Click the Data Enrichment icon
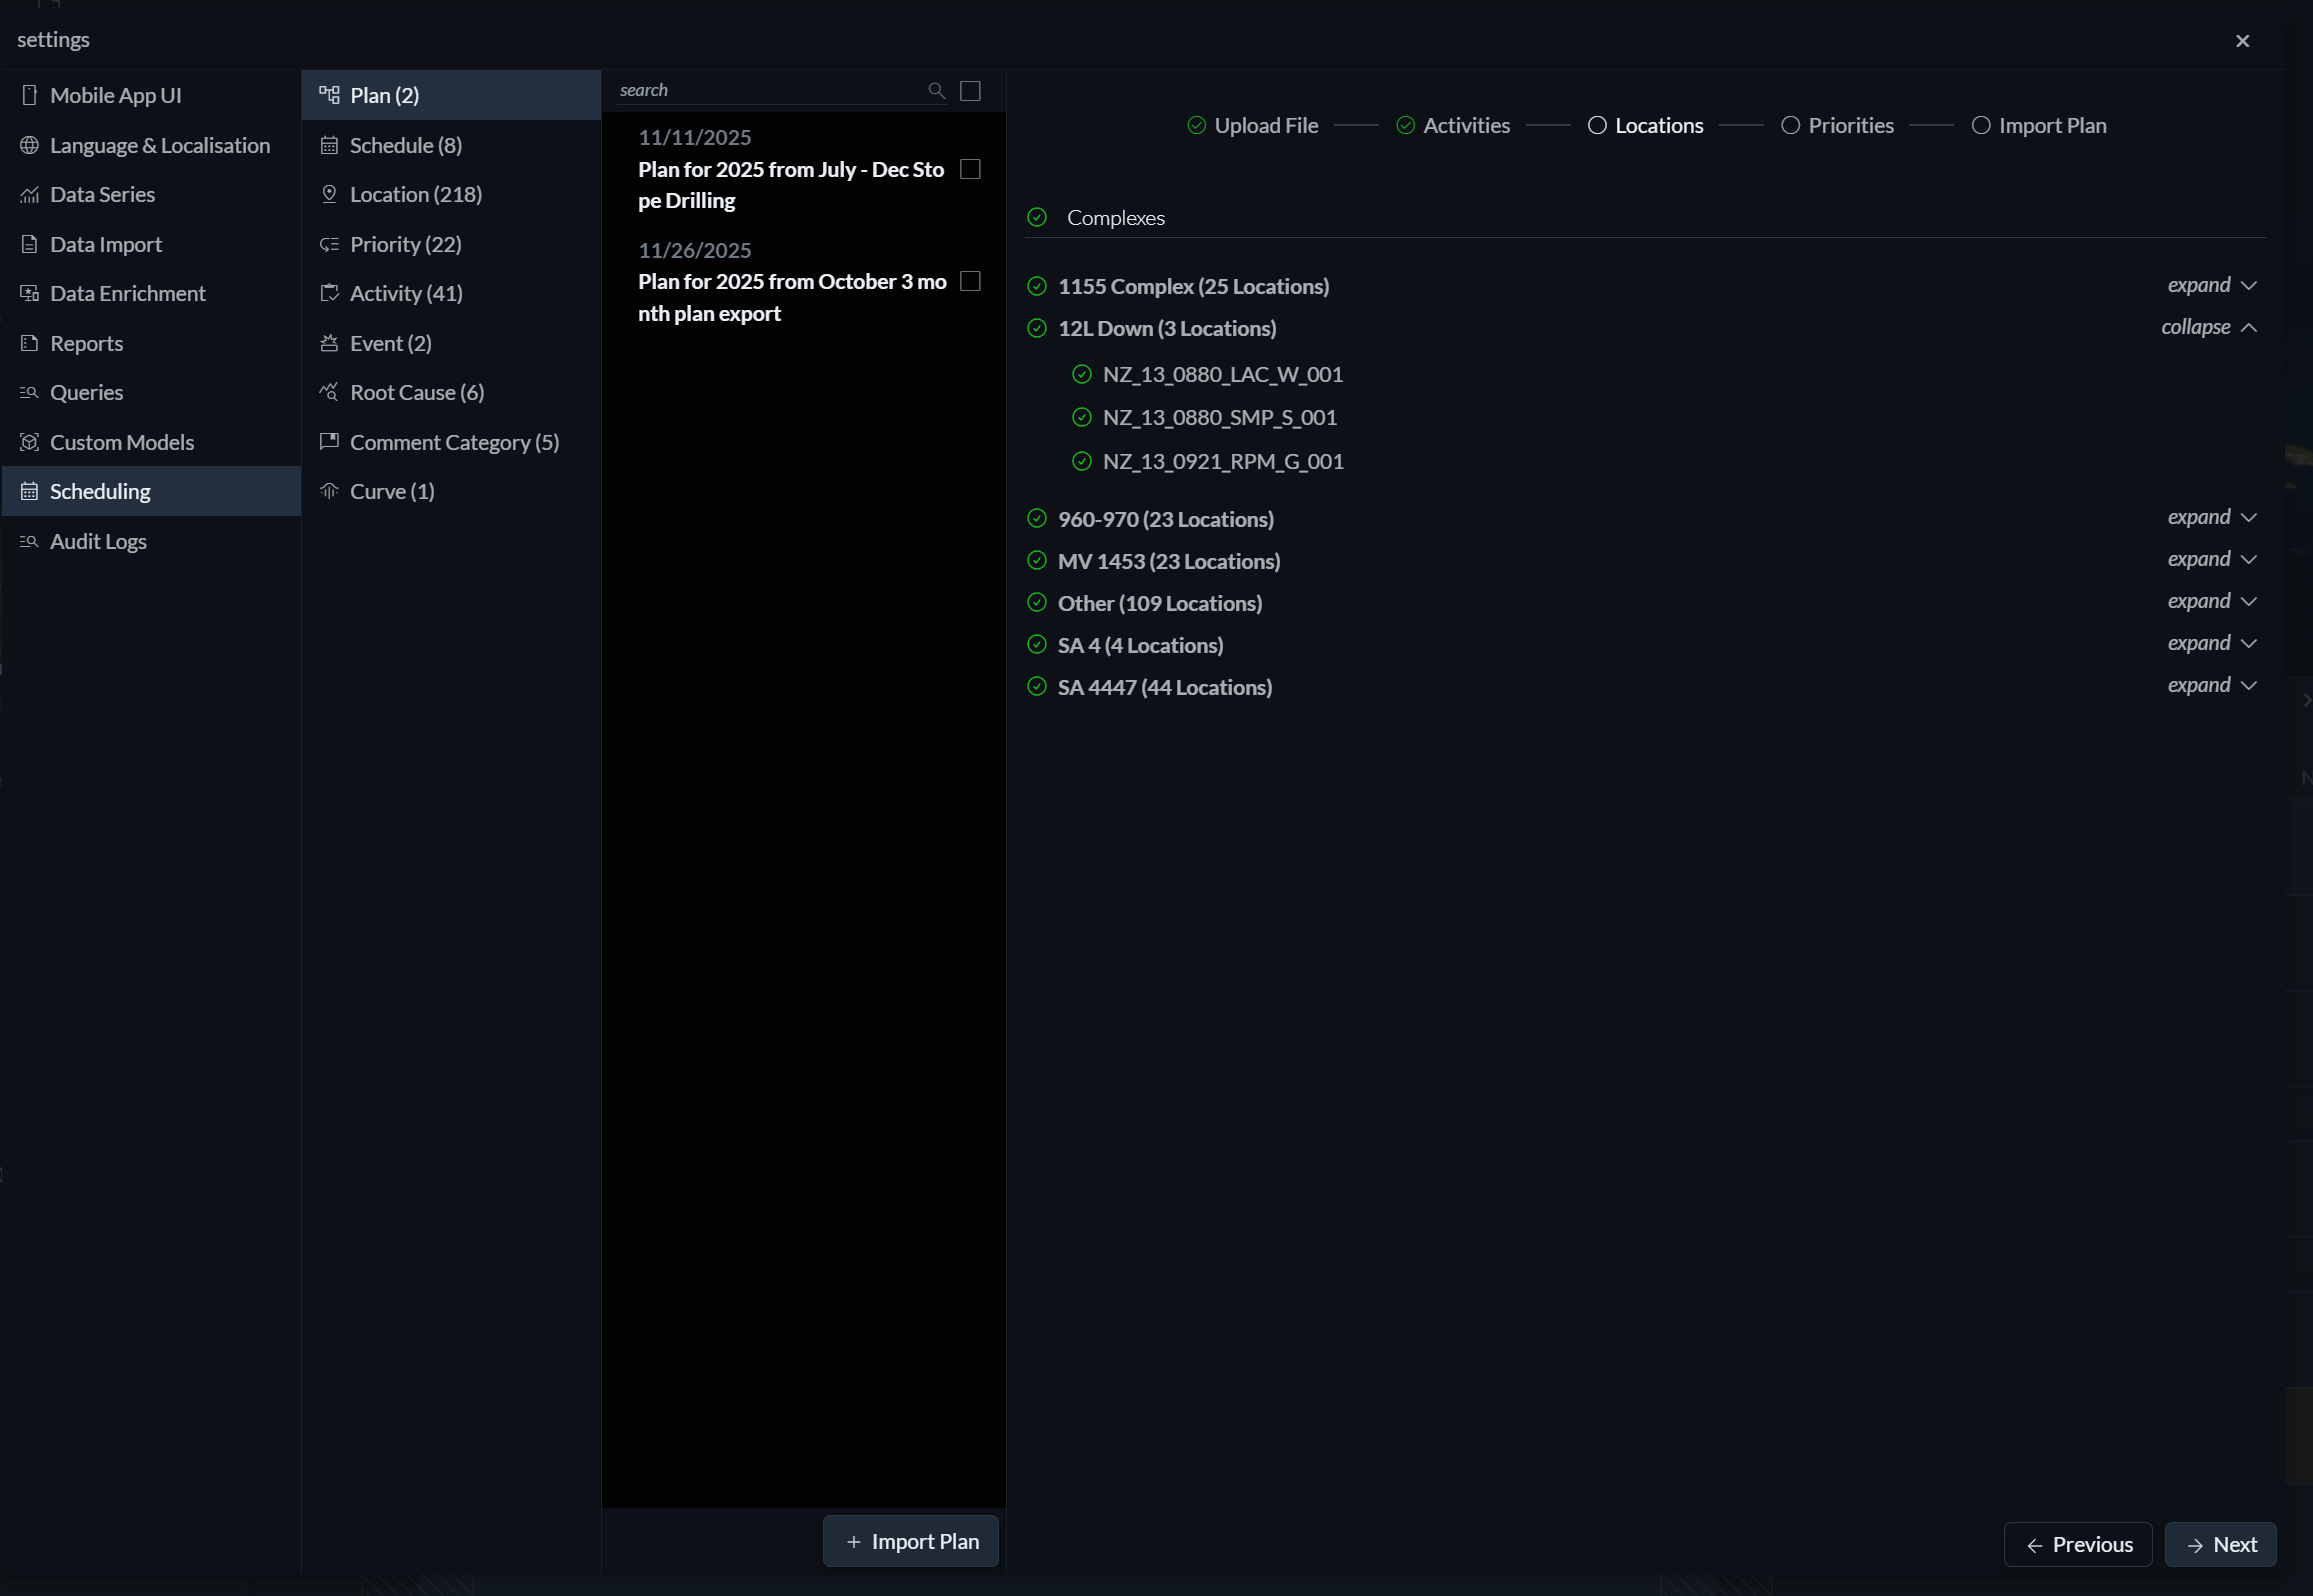This screenshot has height=1596, width=2313. (30, 293)
